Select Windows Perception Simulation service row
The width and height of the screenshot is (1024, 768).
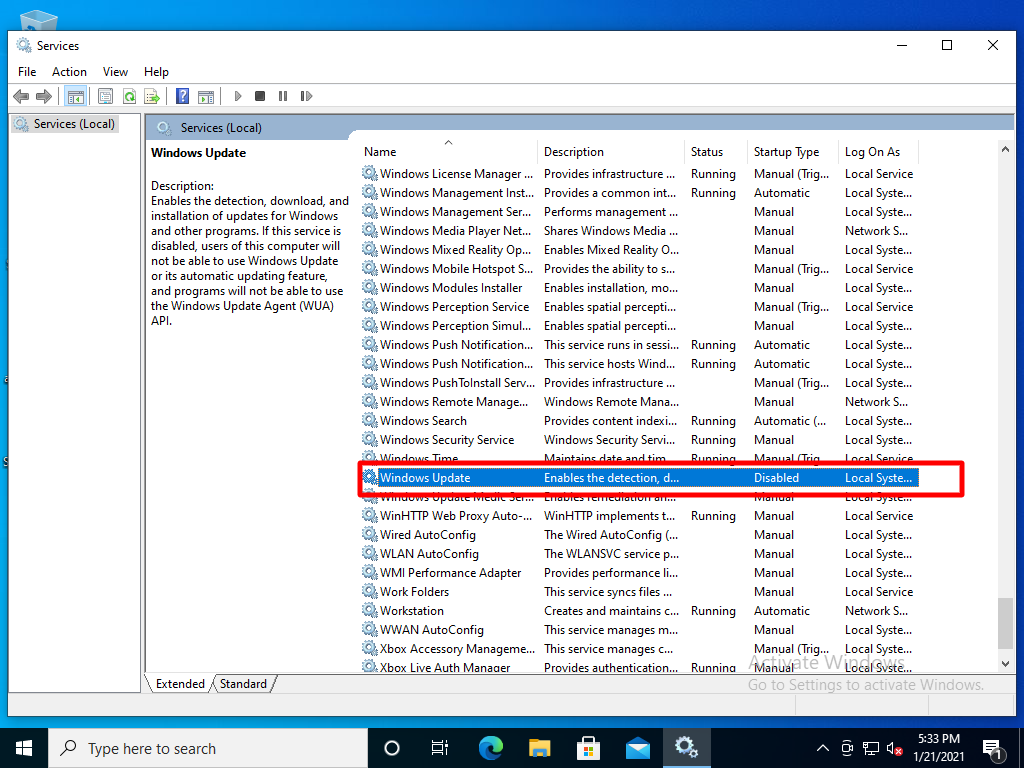click(x=640, y=325)
